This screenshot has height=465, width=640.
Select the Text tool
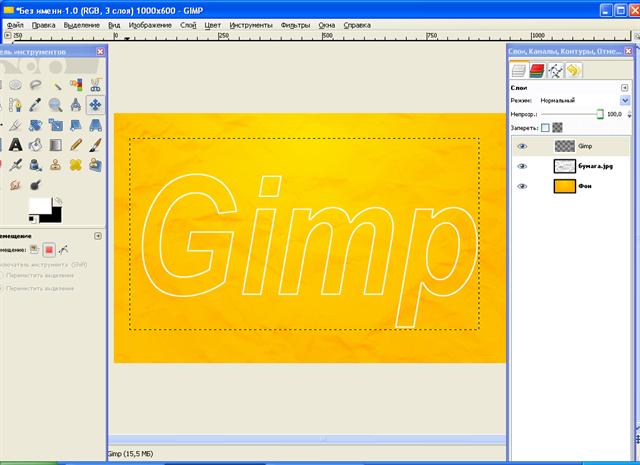point(16,145)
